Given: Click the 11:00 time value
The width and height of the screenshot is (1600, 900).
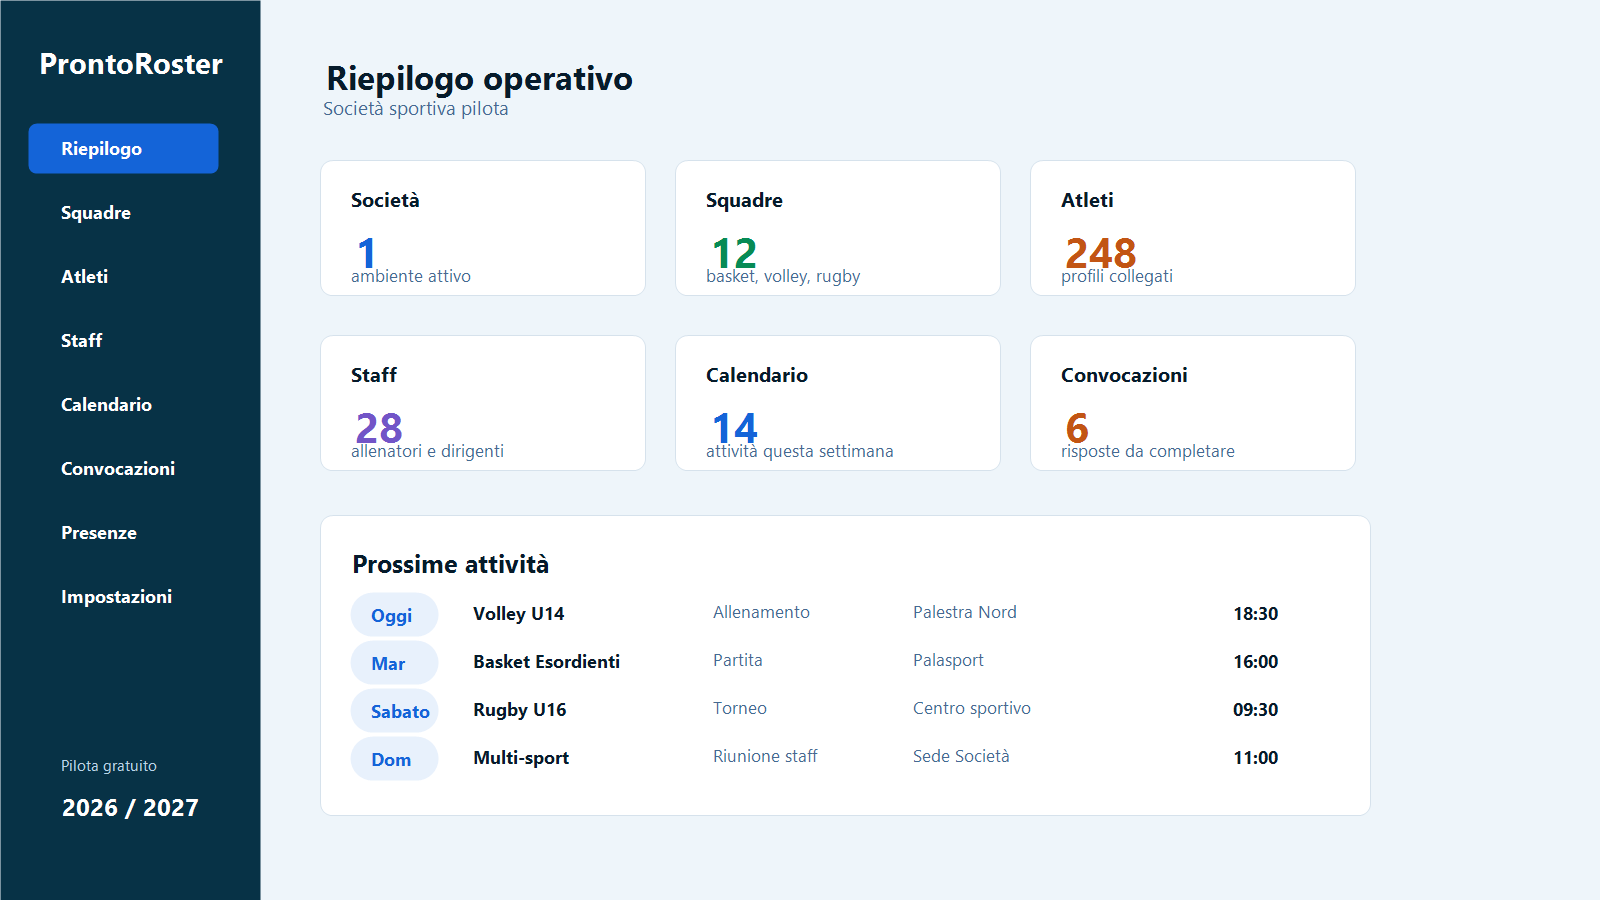Looking at the screenshot, I should coord(1256,758).
